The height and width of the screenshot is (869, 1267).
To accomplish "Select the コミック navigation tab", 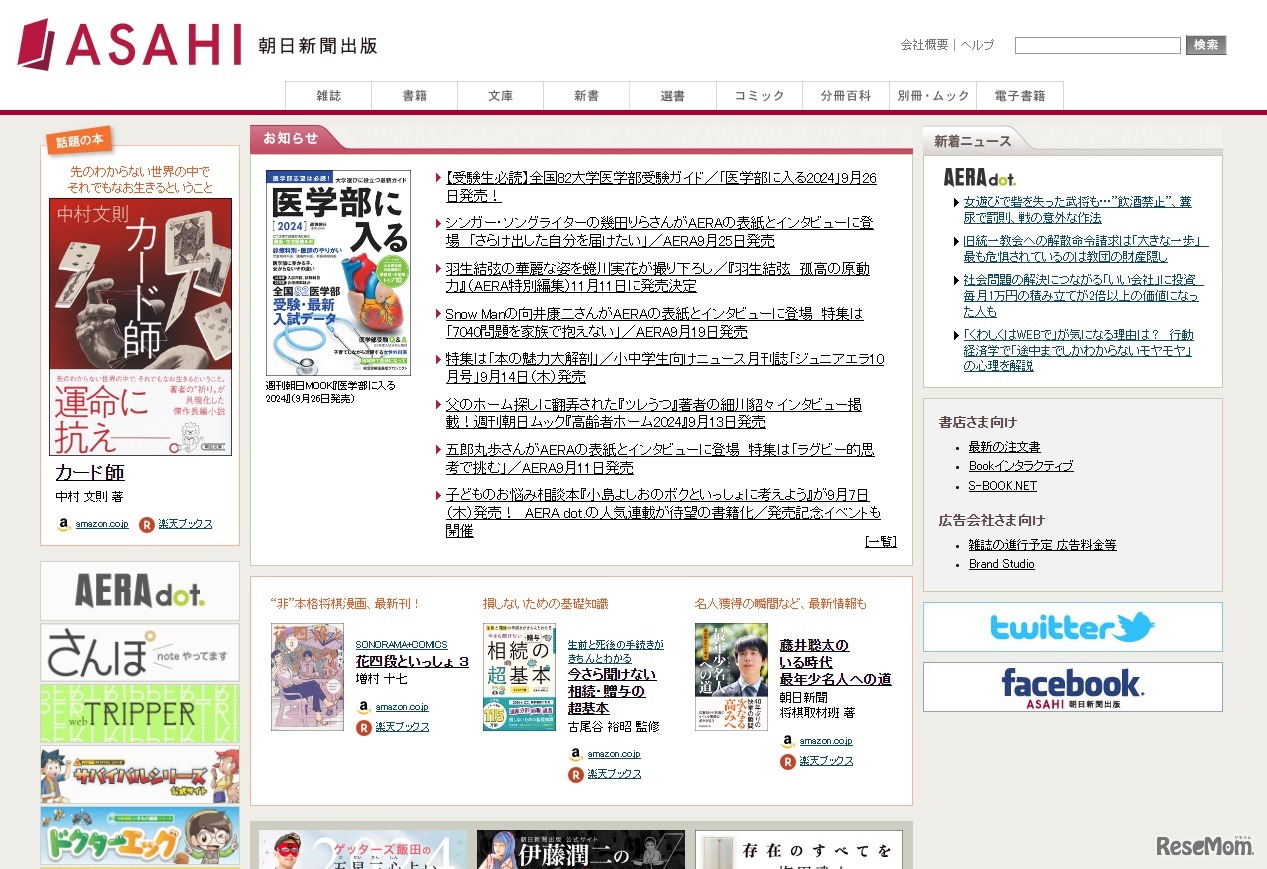I will (x=758, y=95).
